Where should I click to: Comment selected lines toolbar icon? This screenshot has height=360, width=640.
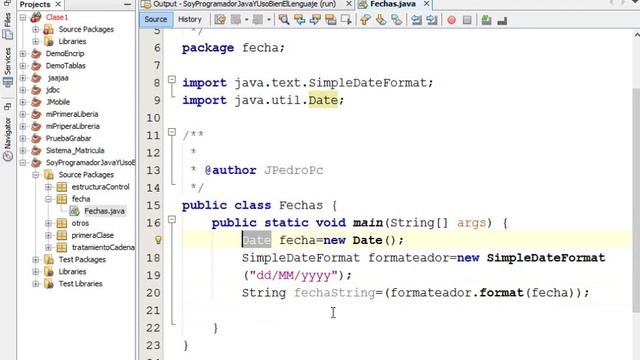click(x=487, y=20)
